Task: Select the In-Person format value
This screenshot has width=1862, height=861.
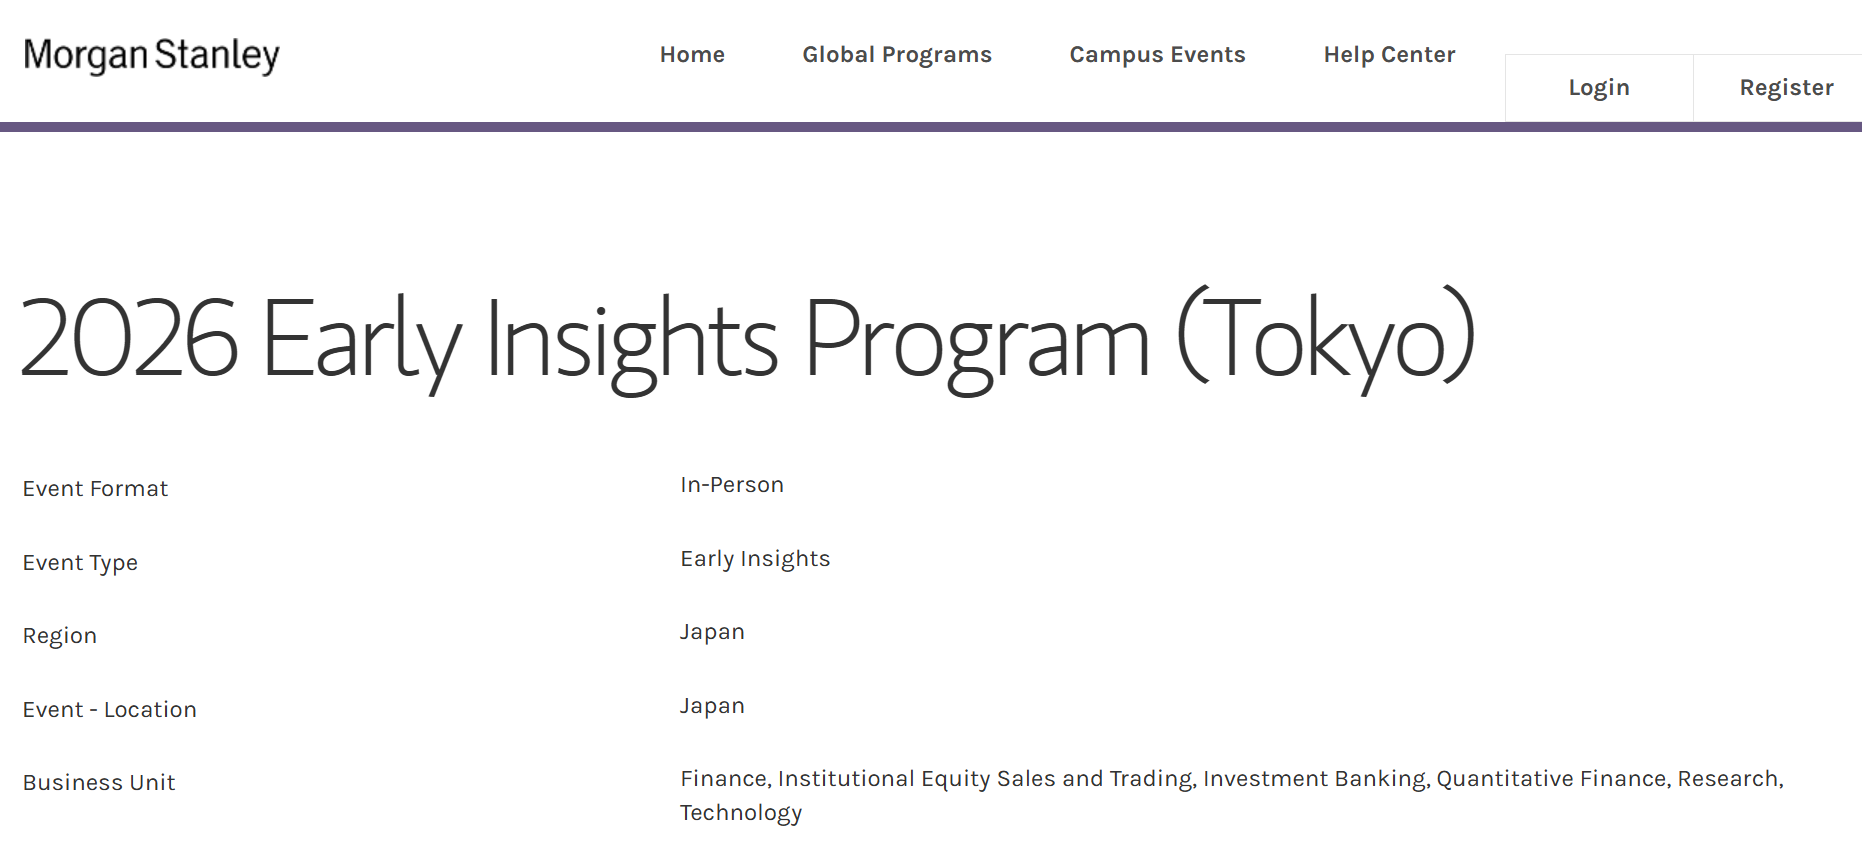Action: coord(732,485)
